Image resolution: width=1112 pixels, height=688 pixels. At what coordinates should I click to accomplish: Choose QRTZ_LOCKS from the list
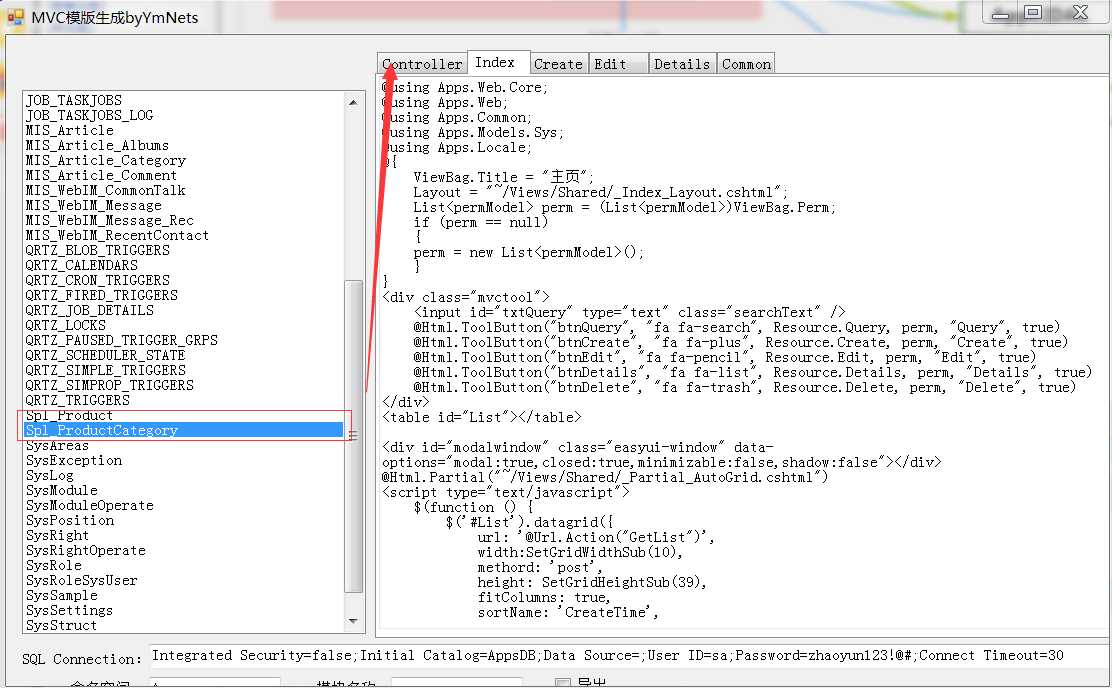[x=66, y=325]
